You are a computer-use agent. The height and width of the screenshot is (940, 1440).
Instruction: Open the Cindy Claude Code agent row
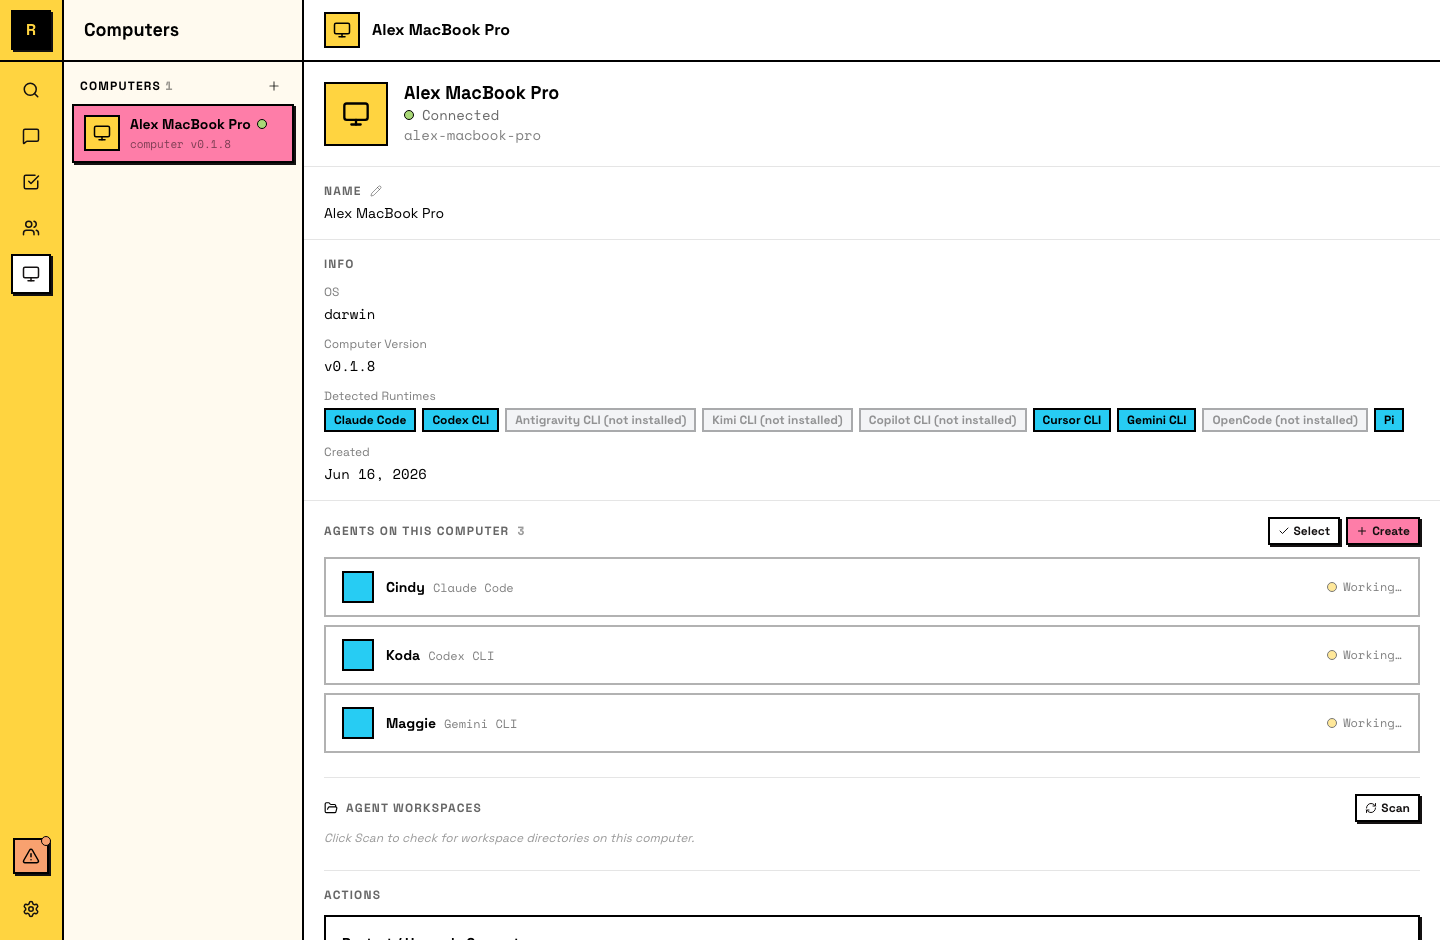click(x=872, y=587)
